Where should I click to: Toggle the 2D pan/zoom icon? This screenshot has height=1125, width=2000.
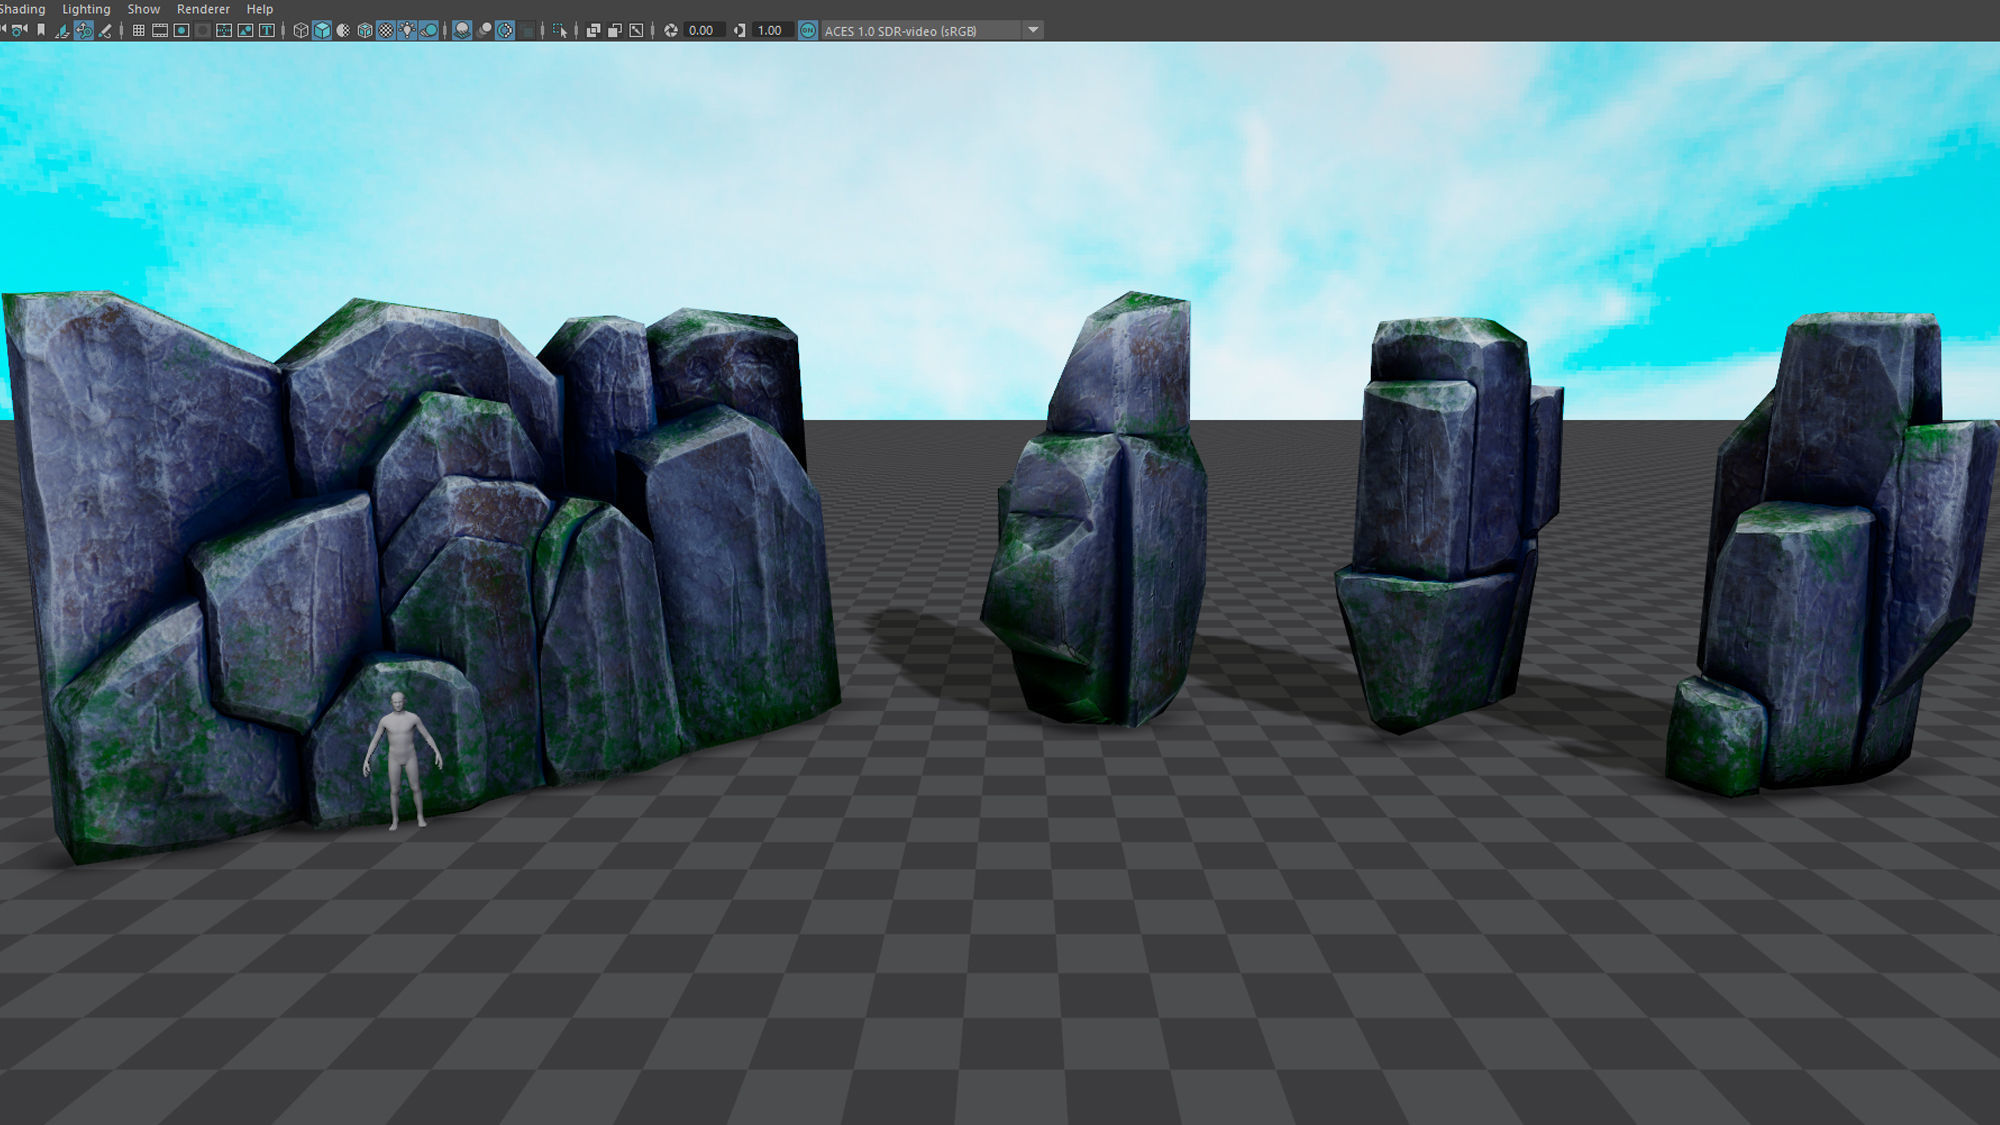click(x=84, y=31)
